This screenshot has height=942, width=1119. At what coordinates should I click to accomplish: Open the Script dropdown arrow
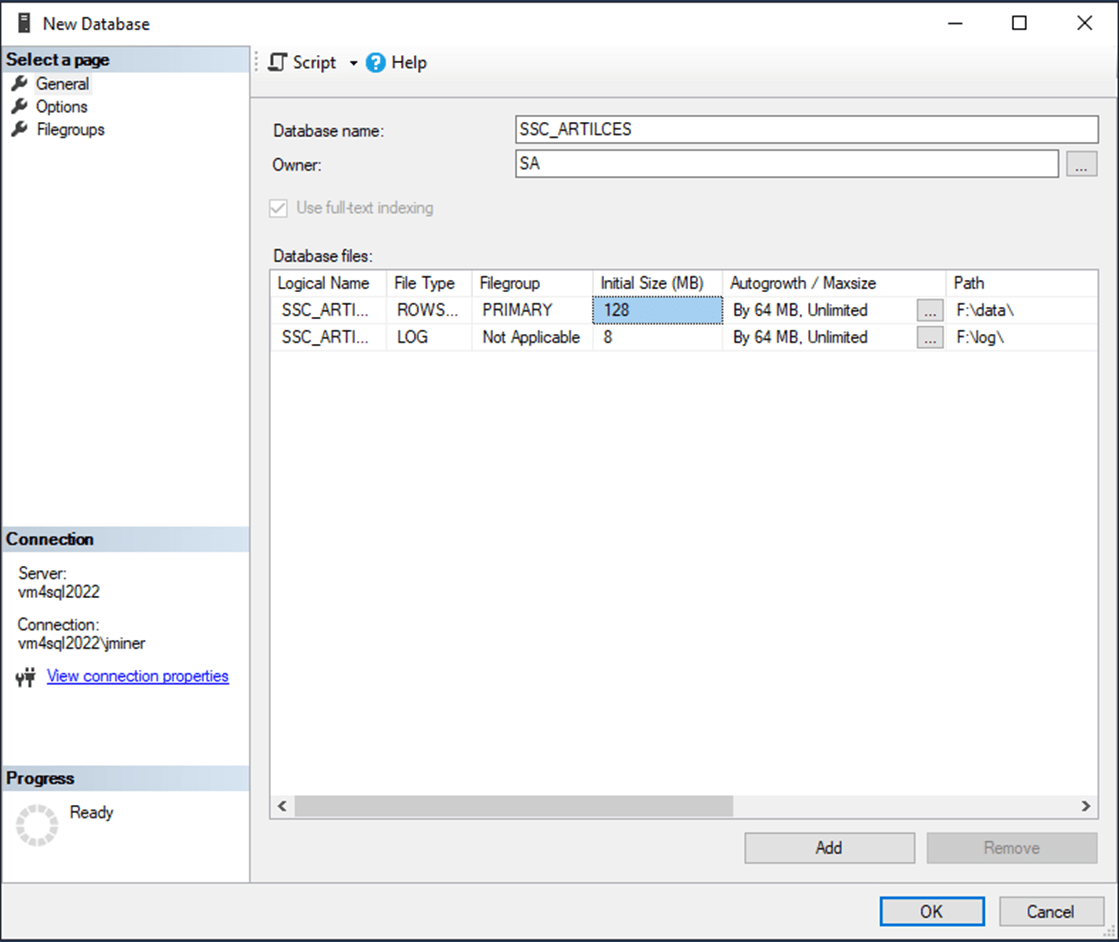353,63
